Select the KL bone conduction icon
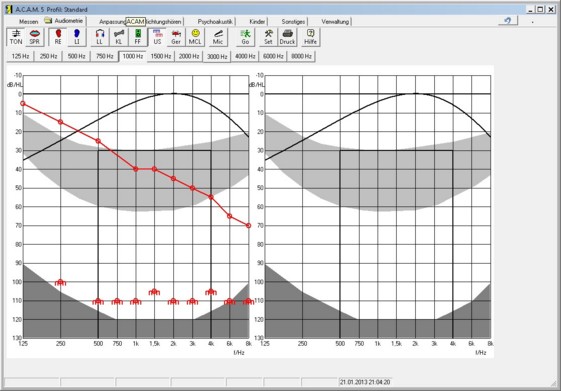Image resolution: width=561 pixels, height=391 pixels. pyautogui.click(x=119, y=37)
